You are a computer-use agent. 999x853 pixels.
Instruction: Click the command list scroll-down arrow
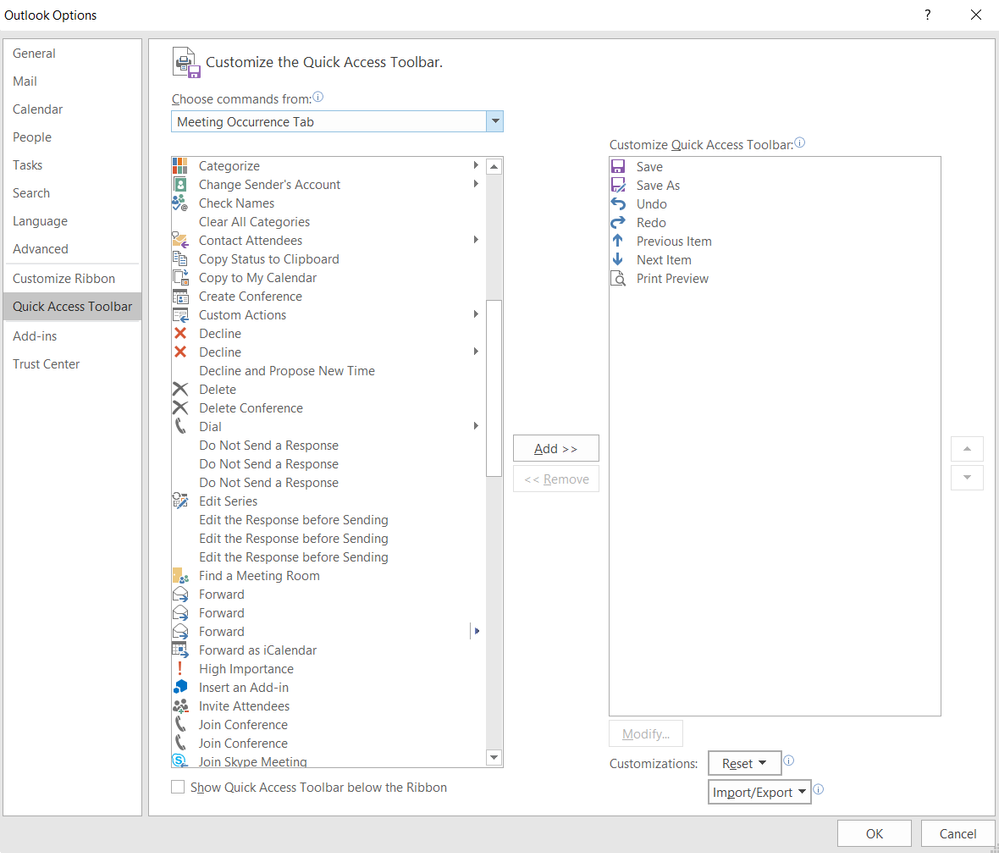(x=494, y=757)
